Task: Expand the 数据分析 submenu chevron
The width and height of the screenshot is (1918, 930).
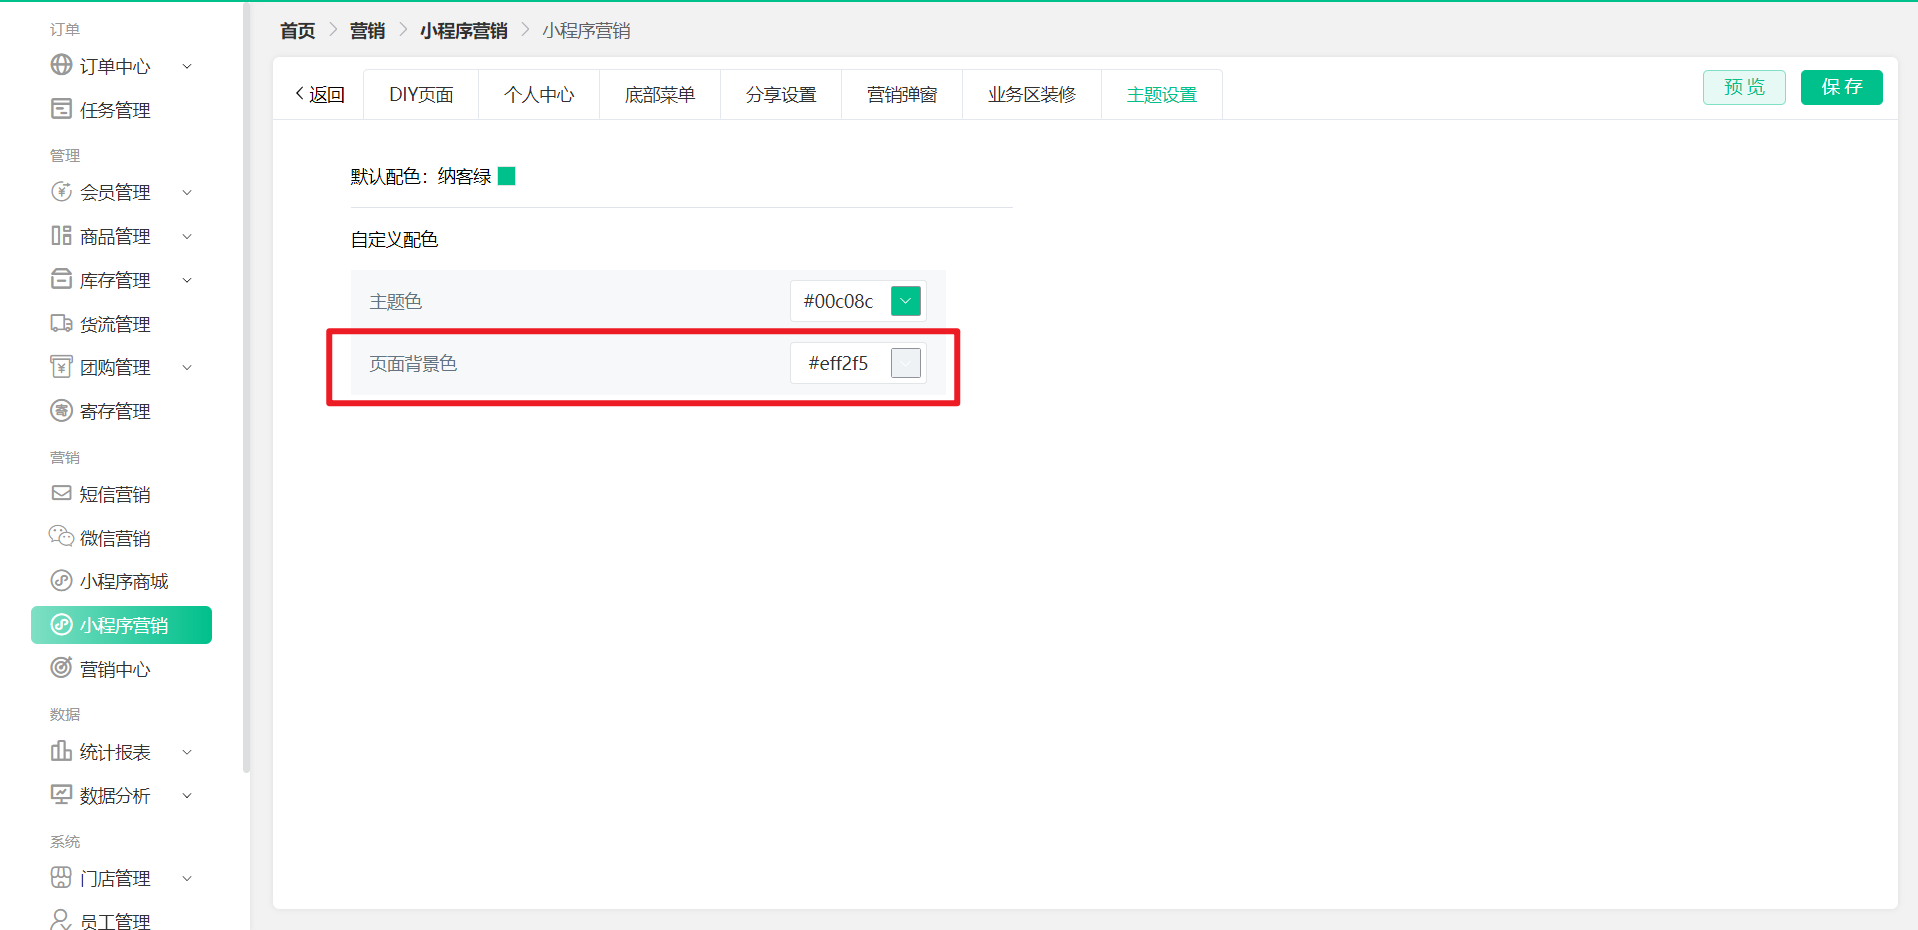Action: pyautogui.click(x=187, y=796)
